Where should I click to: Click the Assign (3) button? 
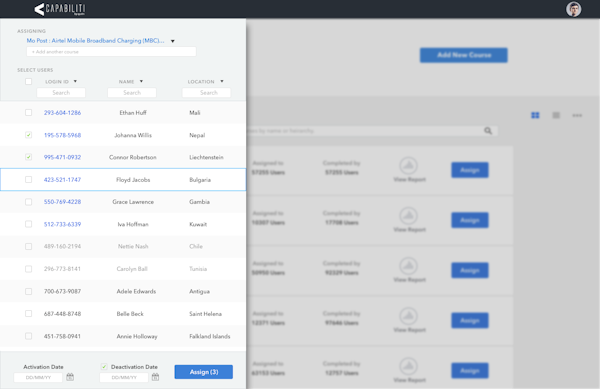click(204, 372)
